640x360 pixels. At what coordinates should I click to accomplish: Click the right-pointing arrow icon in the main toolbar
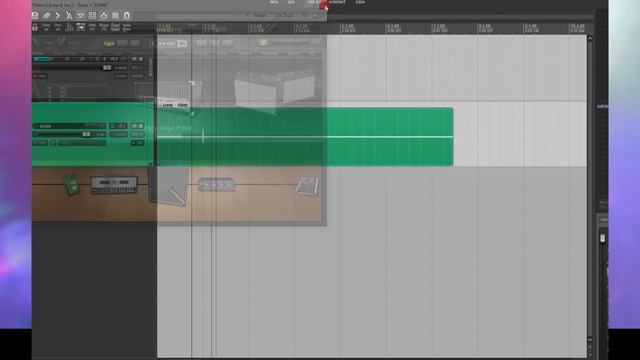click(58, 16)
